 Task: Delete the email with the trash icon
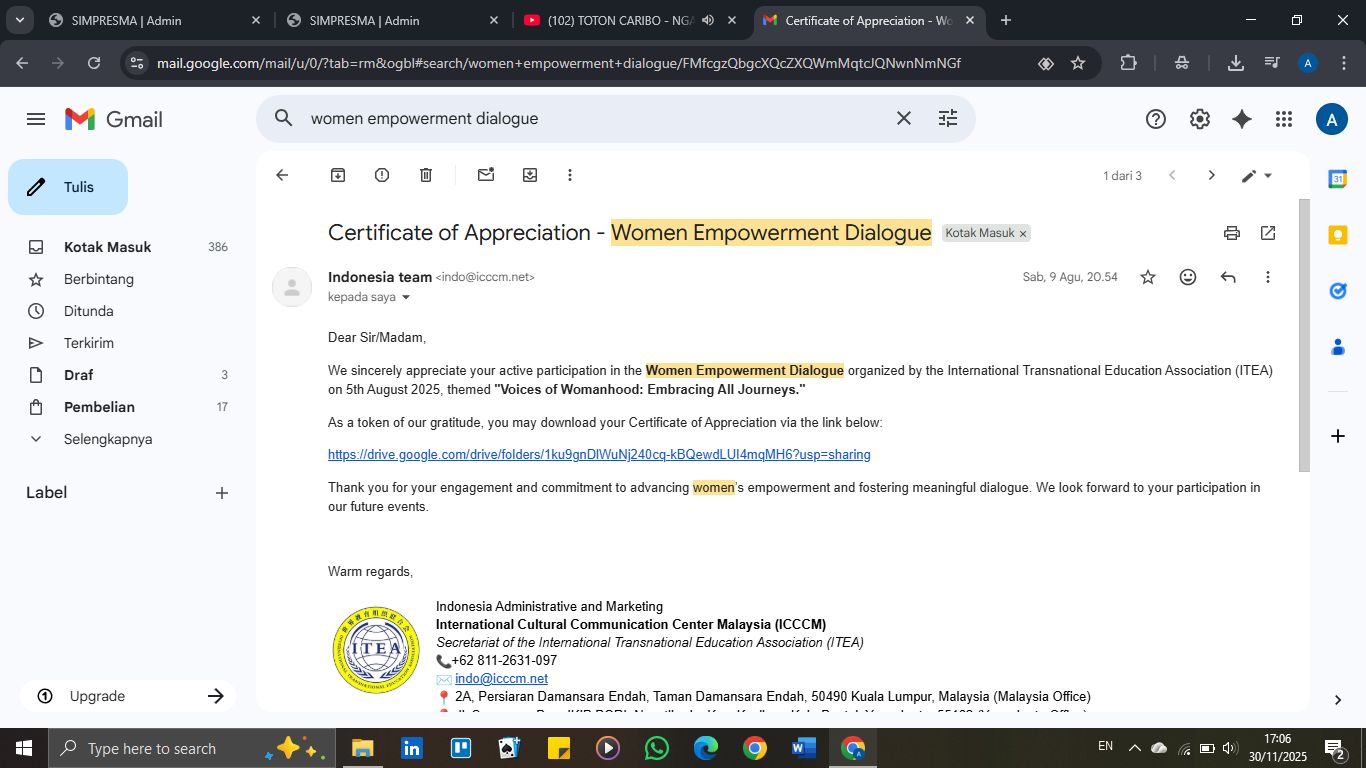[426, 175]
